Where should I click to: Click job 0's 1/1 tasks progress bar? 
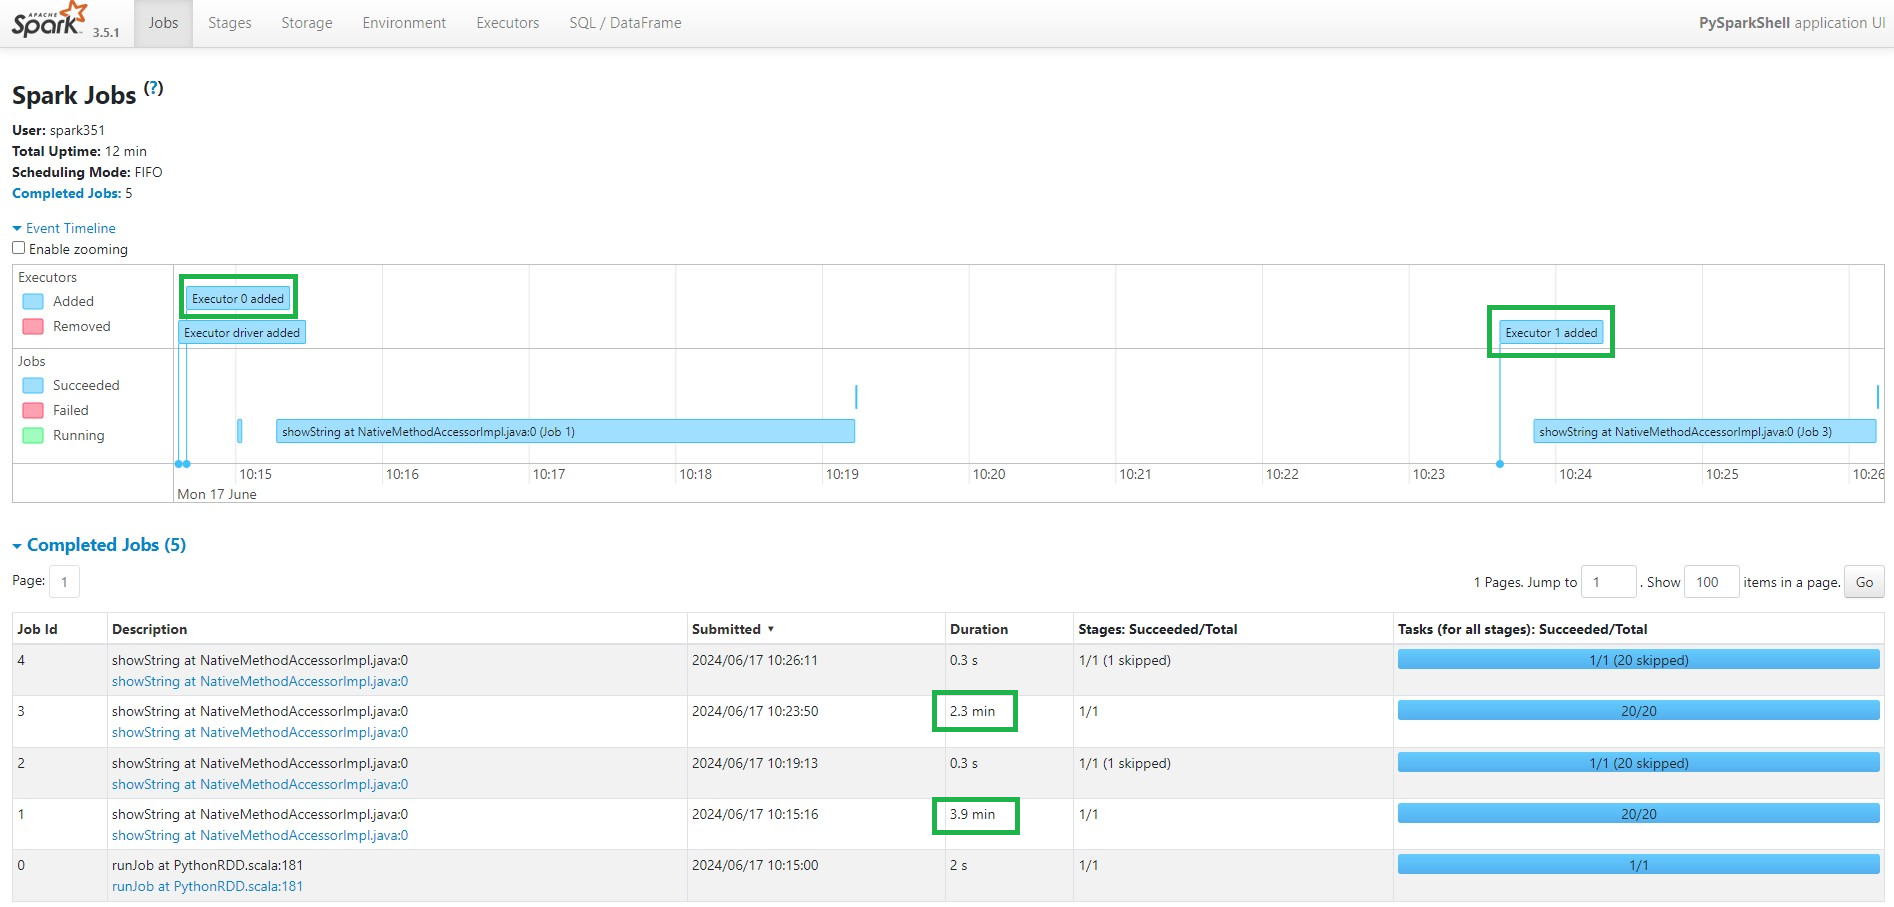(x=1638, y=865)
